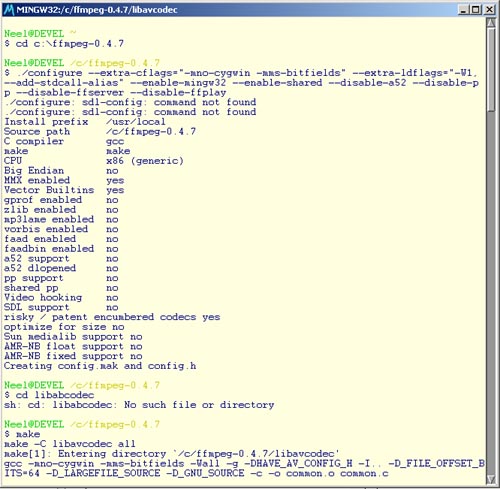Click the 'optimize for size no' line
This screenshot has width=500, height=489.
pyautogui.click(x=64, y=327)
